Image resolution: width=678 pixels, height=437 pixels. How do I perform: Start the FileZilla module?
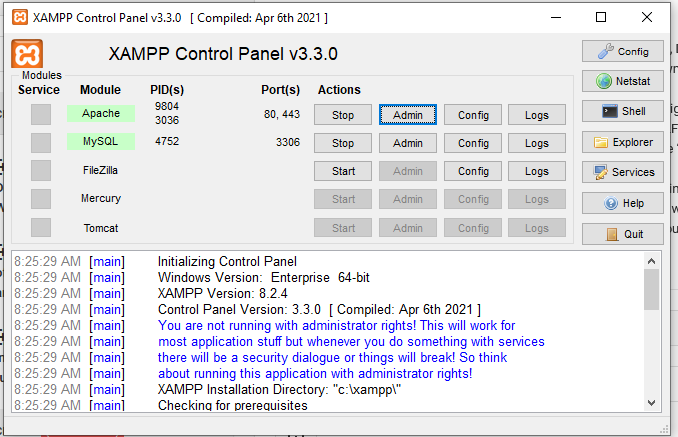[343, 171]
